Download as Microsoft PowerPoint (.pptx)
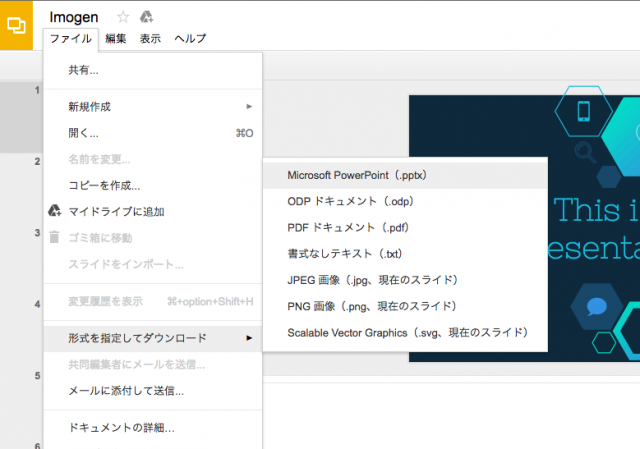This screenshot has height=449, width=640. pos(405,176)
